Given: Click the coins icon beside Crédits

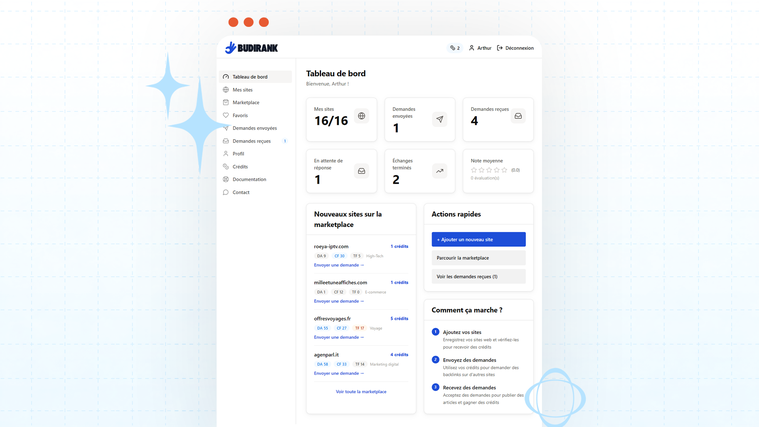Looking at the screenshot, I should [226, 167].
